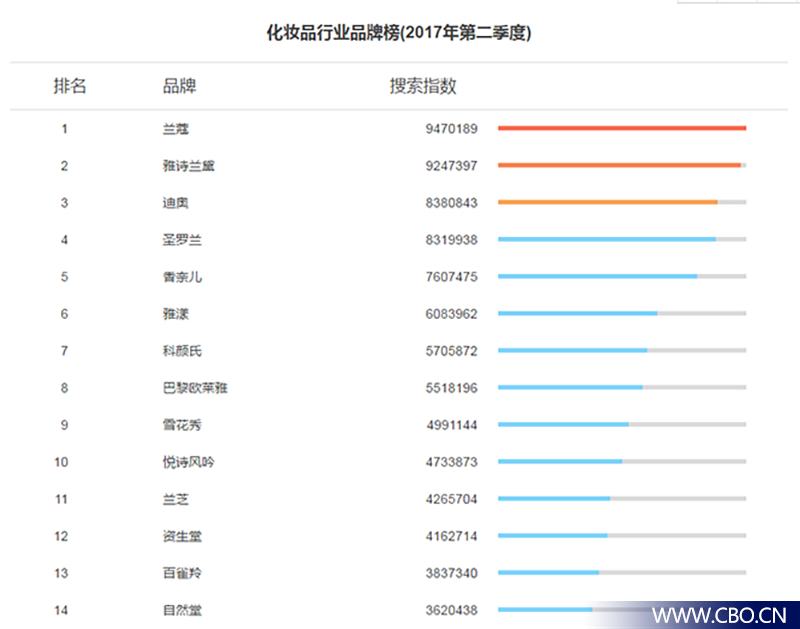This screenshot has width=800, height=629.
Task: Click search index value 5705872
Action: [452, 351]
